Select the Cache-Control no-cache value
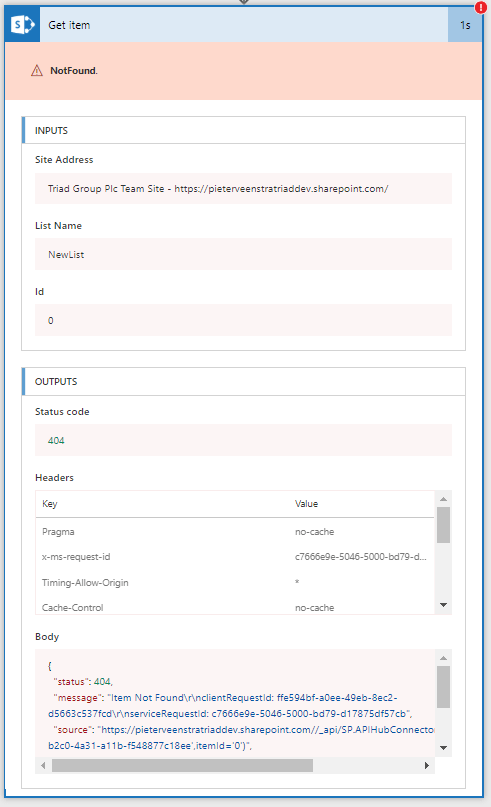Image resolution: width=491 pixels, height=807 pixels. tap(314, 607)
